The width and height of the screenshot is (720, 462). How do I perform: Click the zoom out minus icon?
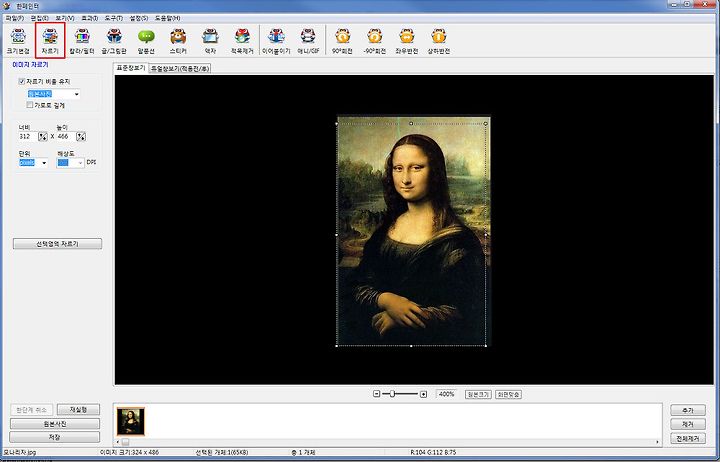point(377,394)
